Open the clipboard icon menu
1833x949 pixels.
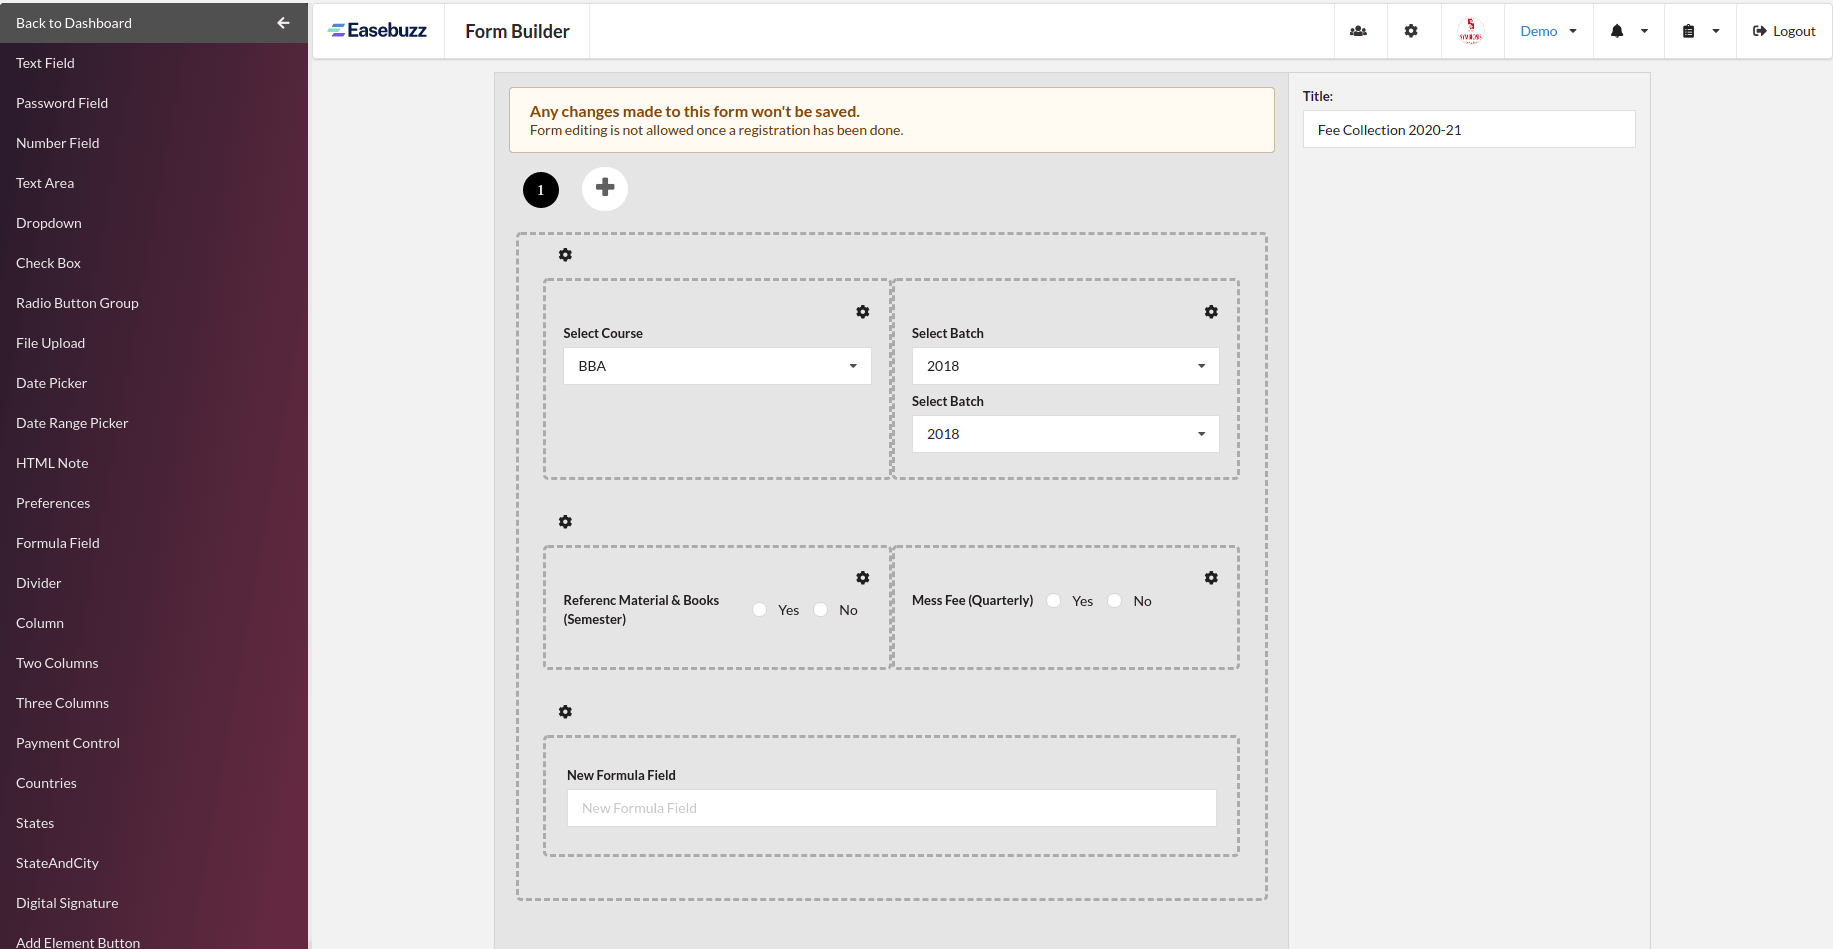pyautogui.click(x=1688, y=31)
